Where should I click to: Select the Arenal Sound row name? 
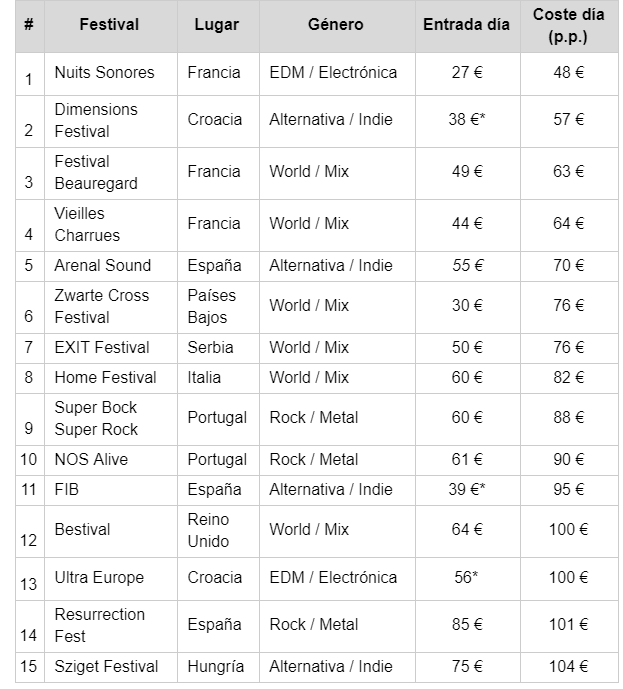point(103,265)
